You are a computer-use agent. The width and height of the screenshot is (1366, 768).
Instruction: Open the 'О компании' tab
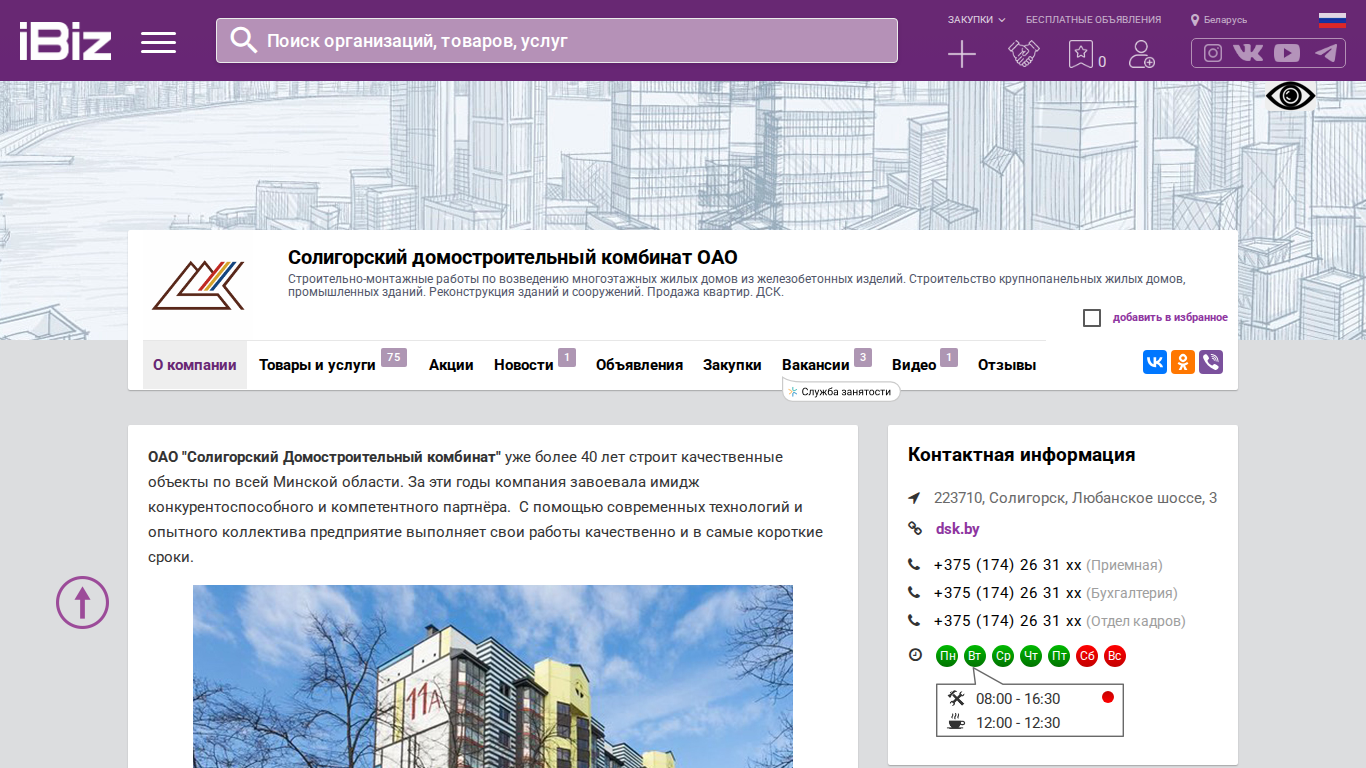point(195,365)
